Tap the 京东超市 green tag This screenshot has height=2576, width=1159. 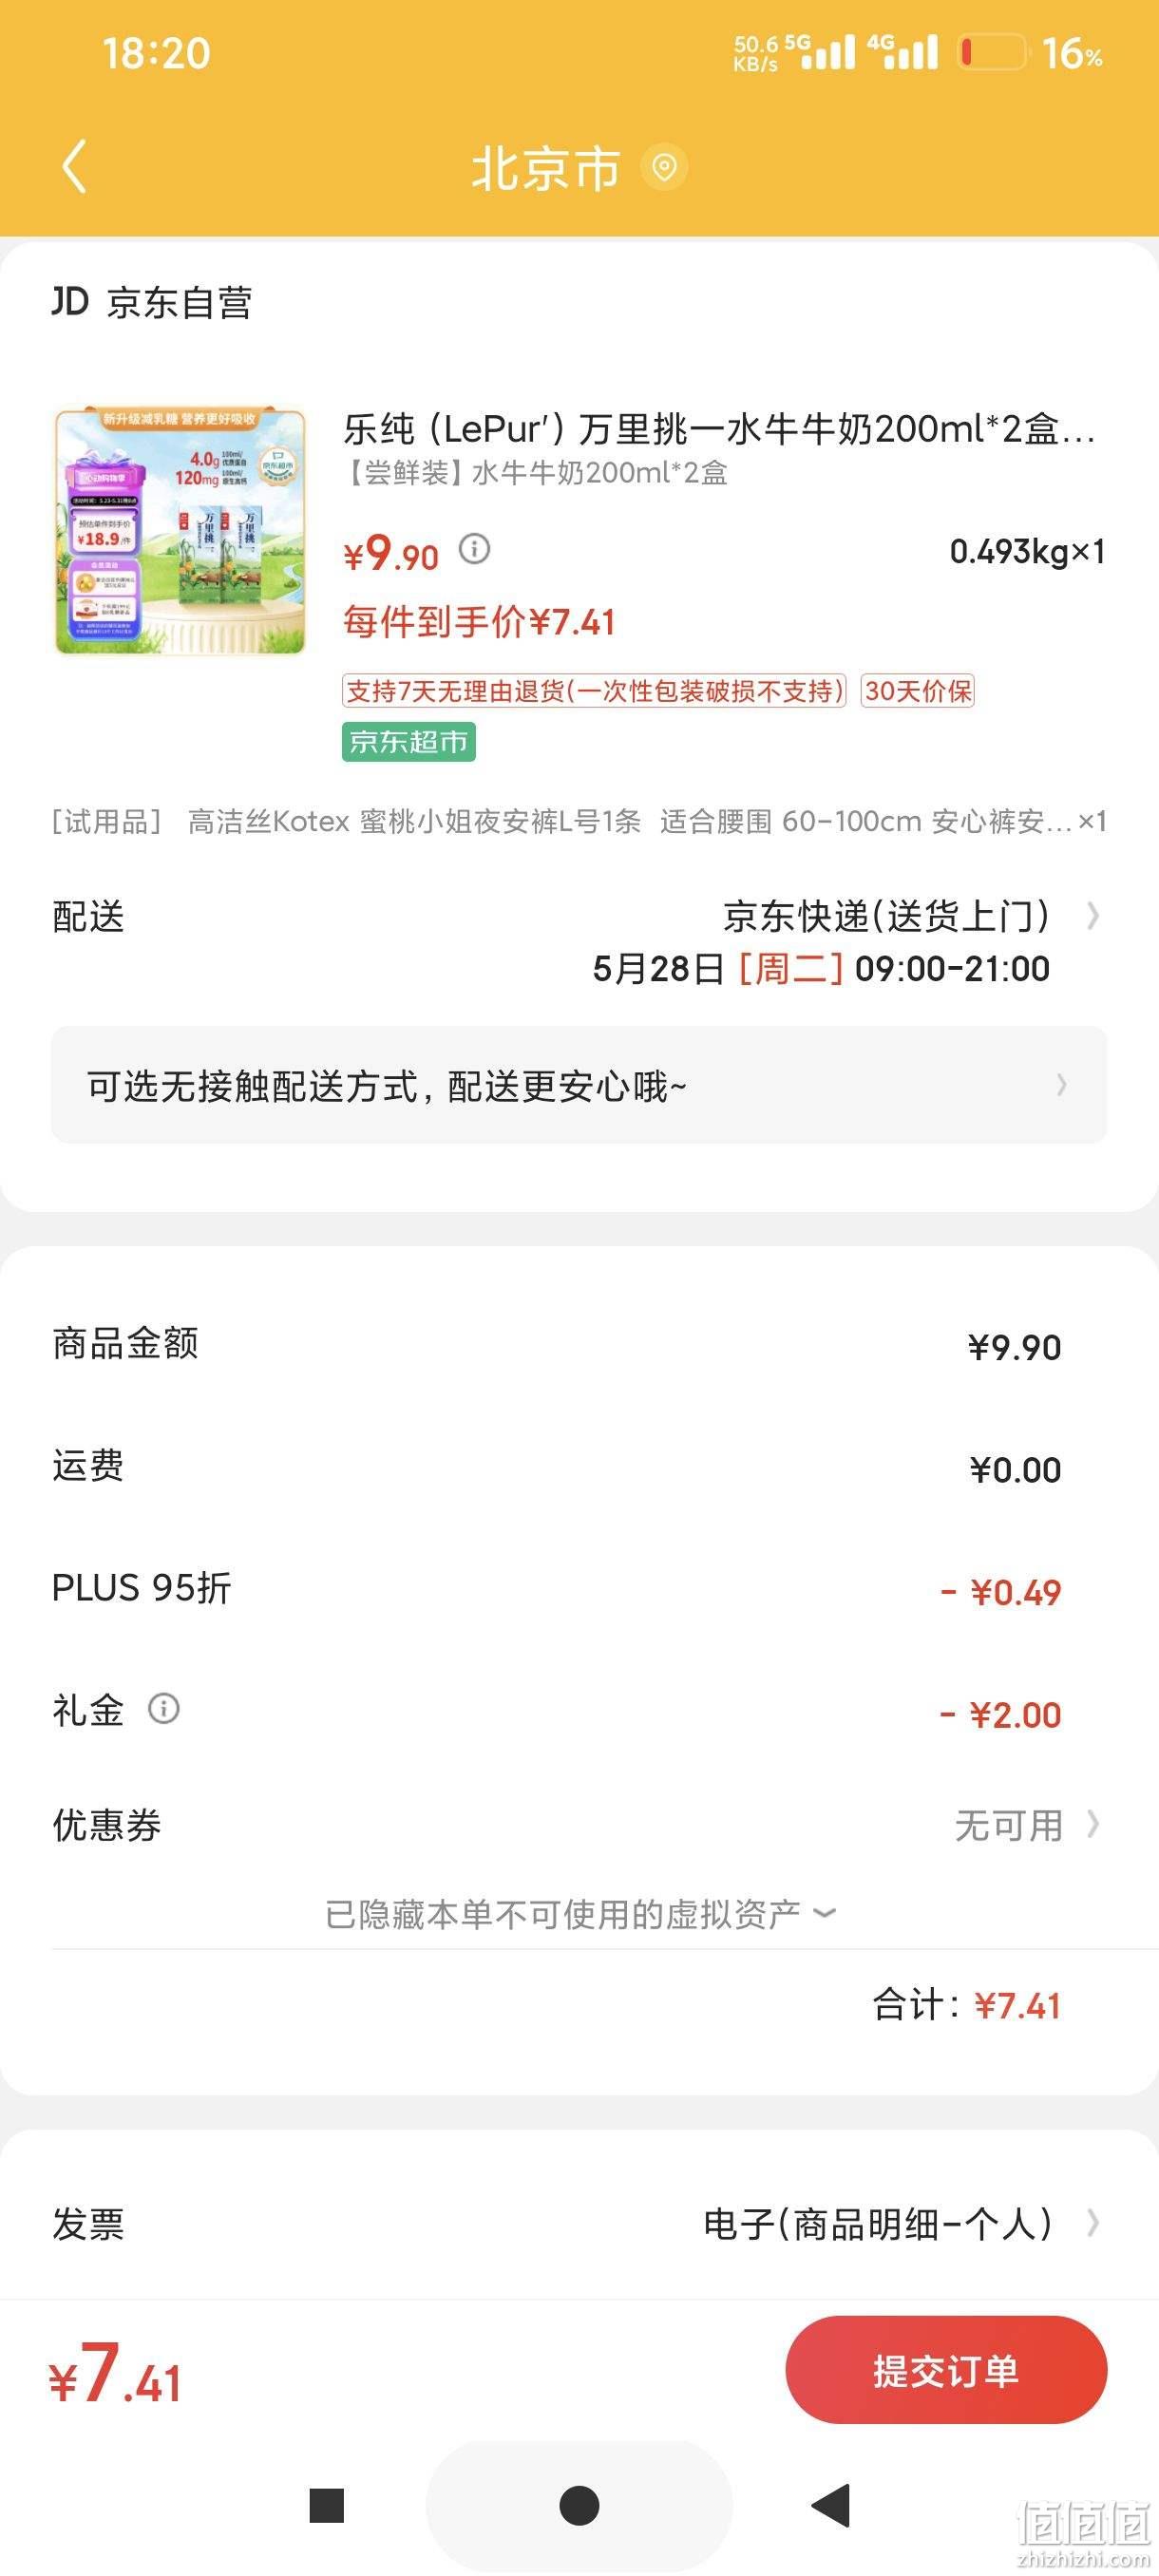click(x=408, y=742)
